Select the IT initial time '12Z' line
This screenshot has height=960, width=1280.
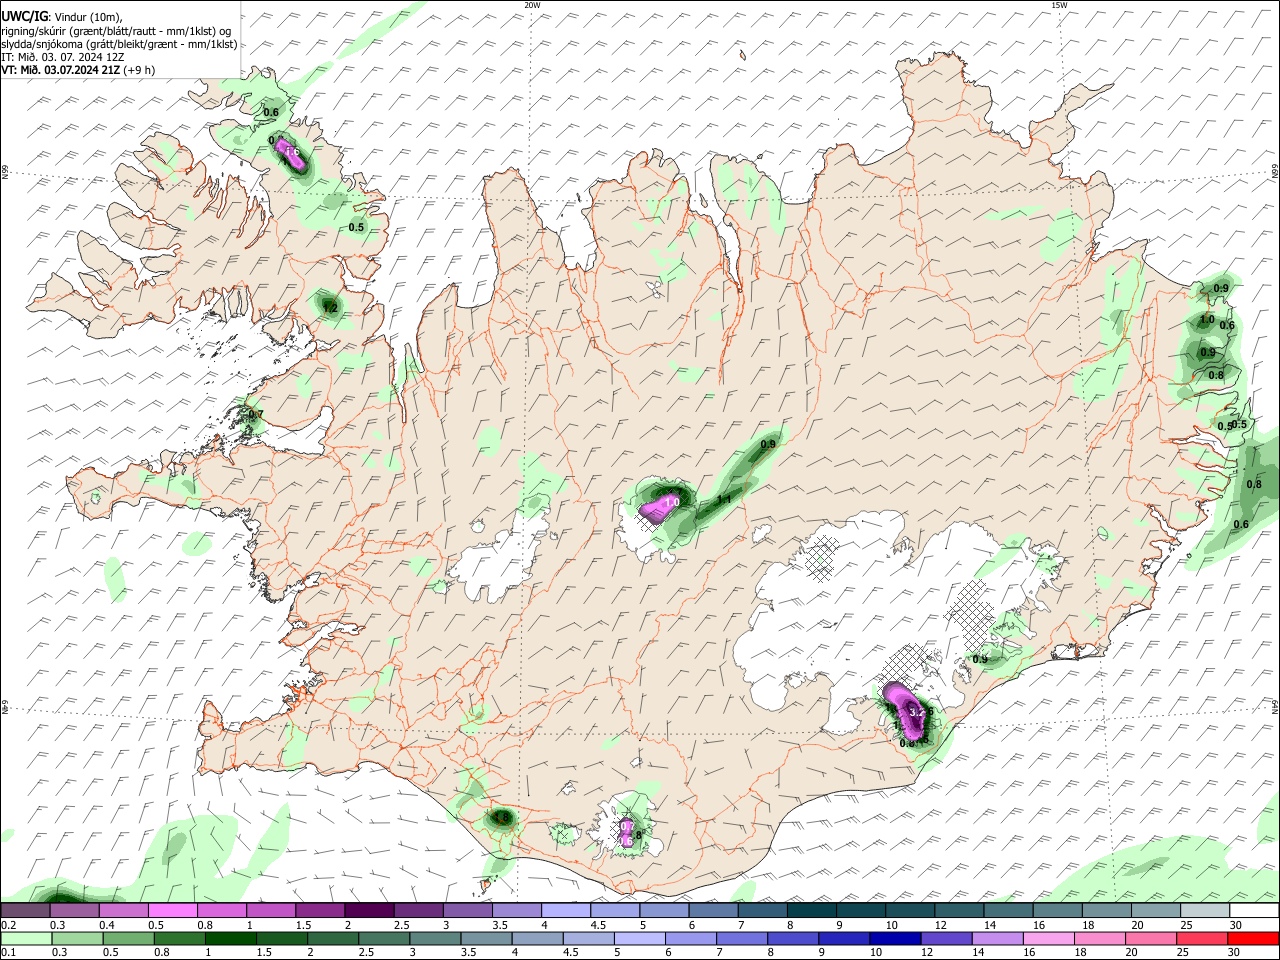(x=63, y=57)
